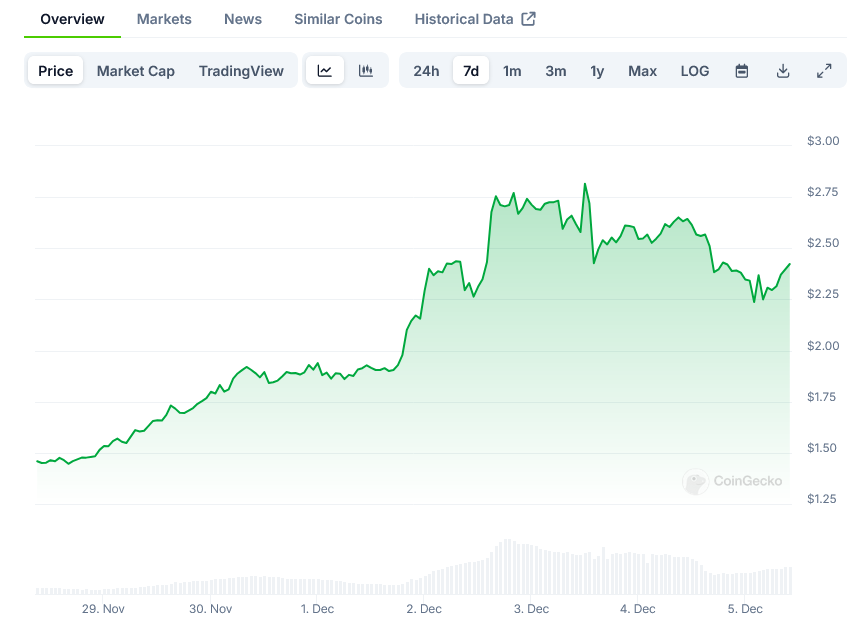847x632 pixels.
Task: Click the price peak on 3 Dec
Action: [x=585, y=184]
